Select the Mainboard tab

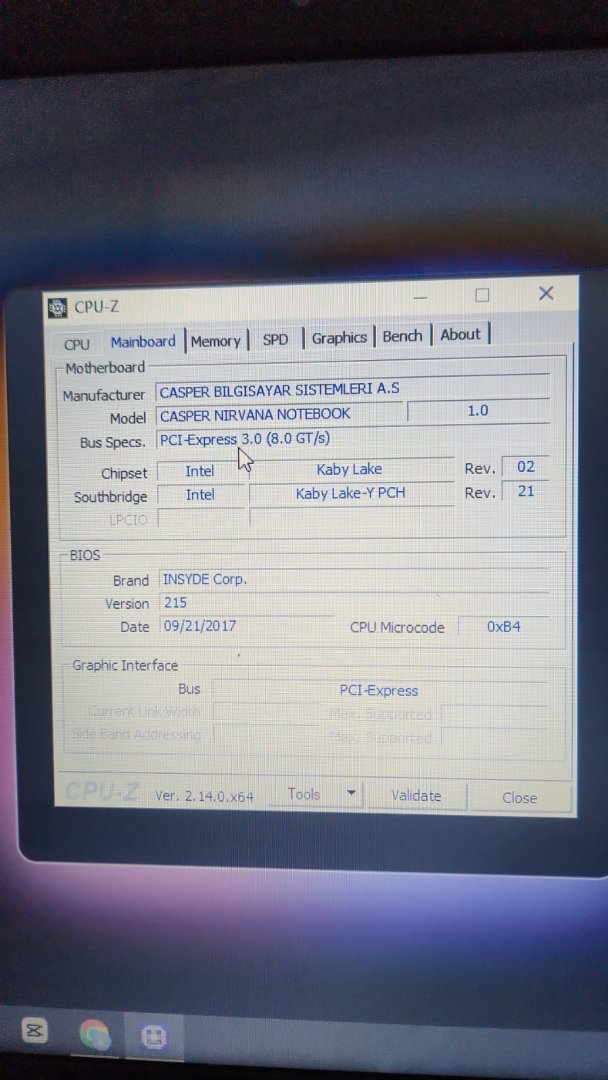pos(143,342)
